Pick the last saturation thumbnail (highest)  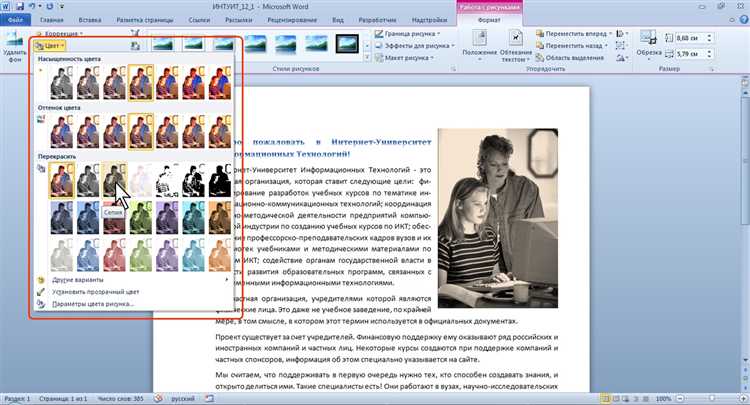pyautogui.click(x=220, y=83)
